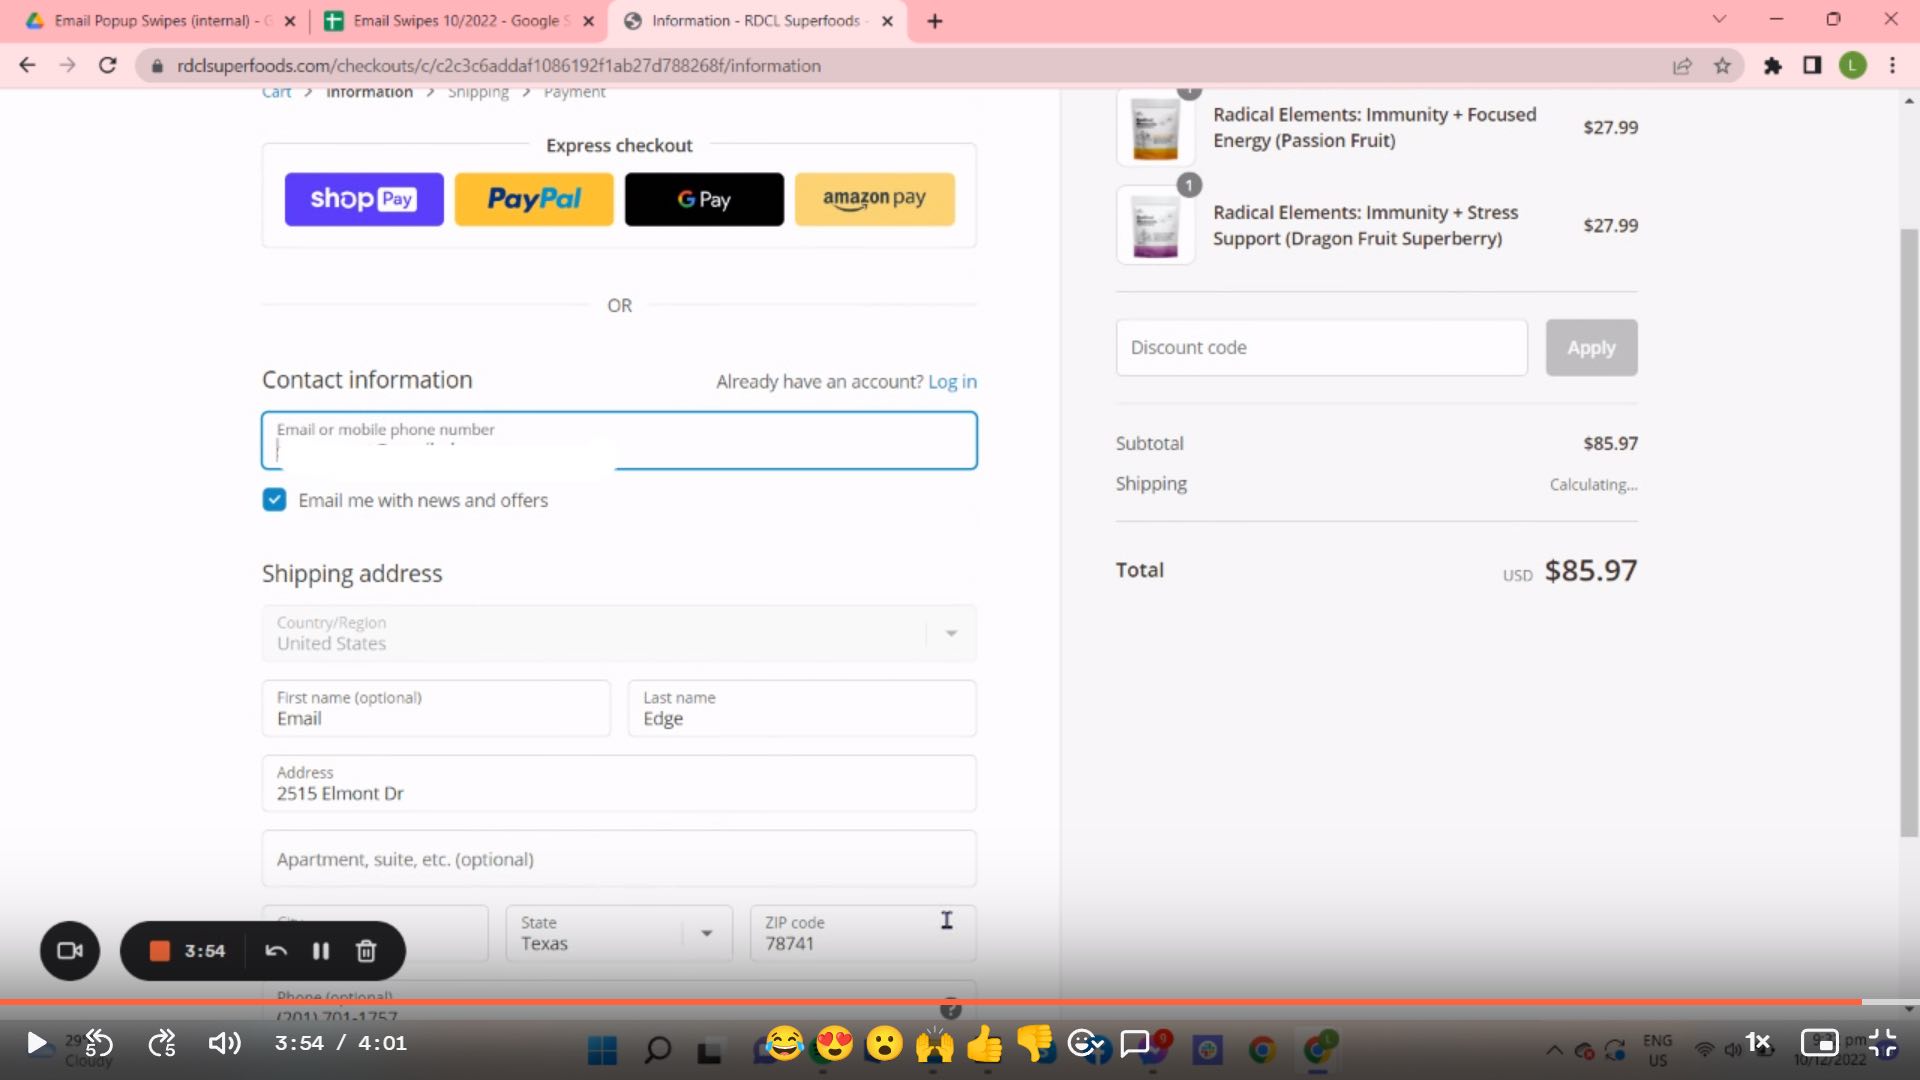Change playback speed 1x
This screenshot has height=1080, width=1920.
click(1757, 1043)
